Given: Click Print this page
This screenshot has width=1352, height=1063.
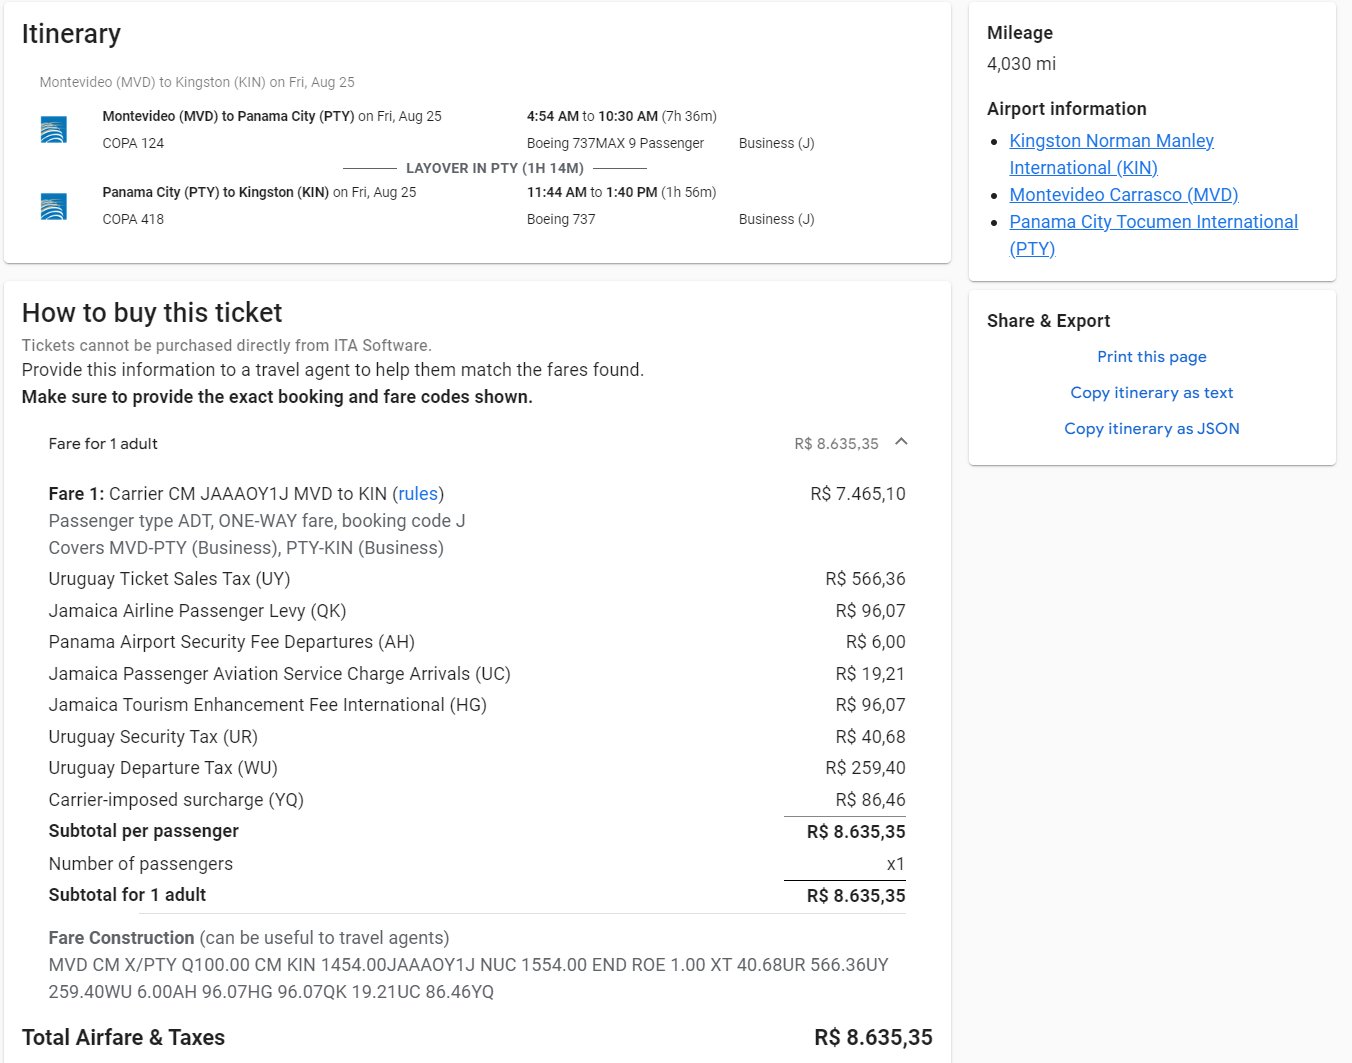Looking at the screenshot, I should [x=1151, y=357].
